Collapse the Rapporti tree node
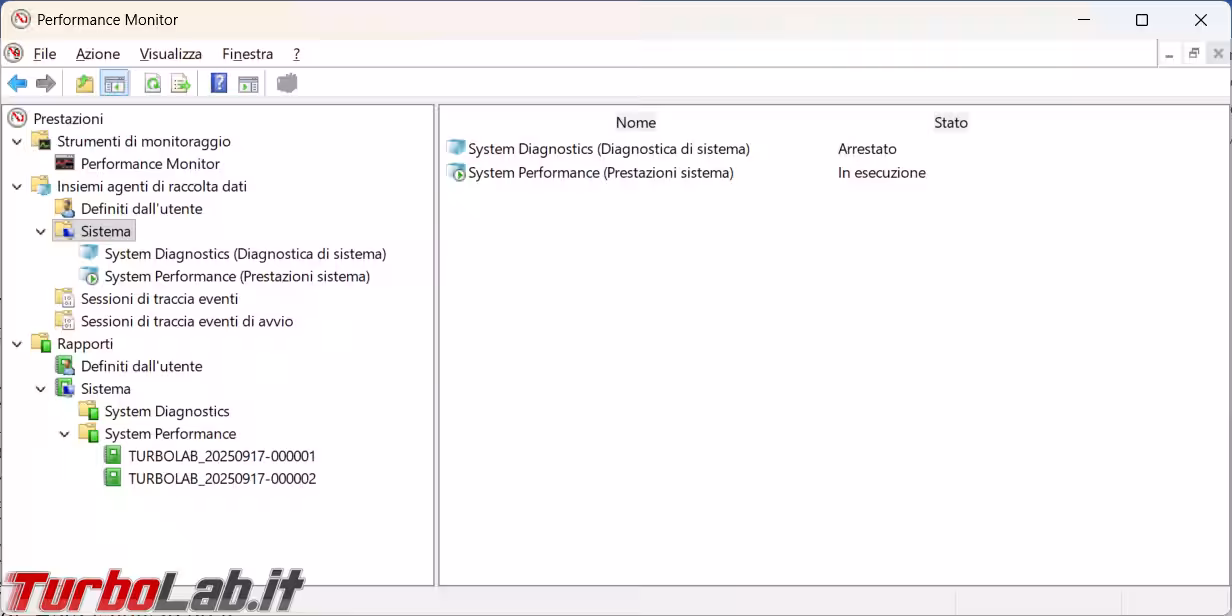Screen dimensions: 1232x616 pos(17,344)
